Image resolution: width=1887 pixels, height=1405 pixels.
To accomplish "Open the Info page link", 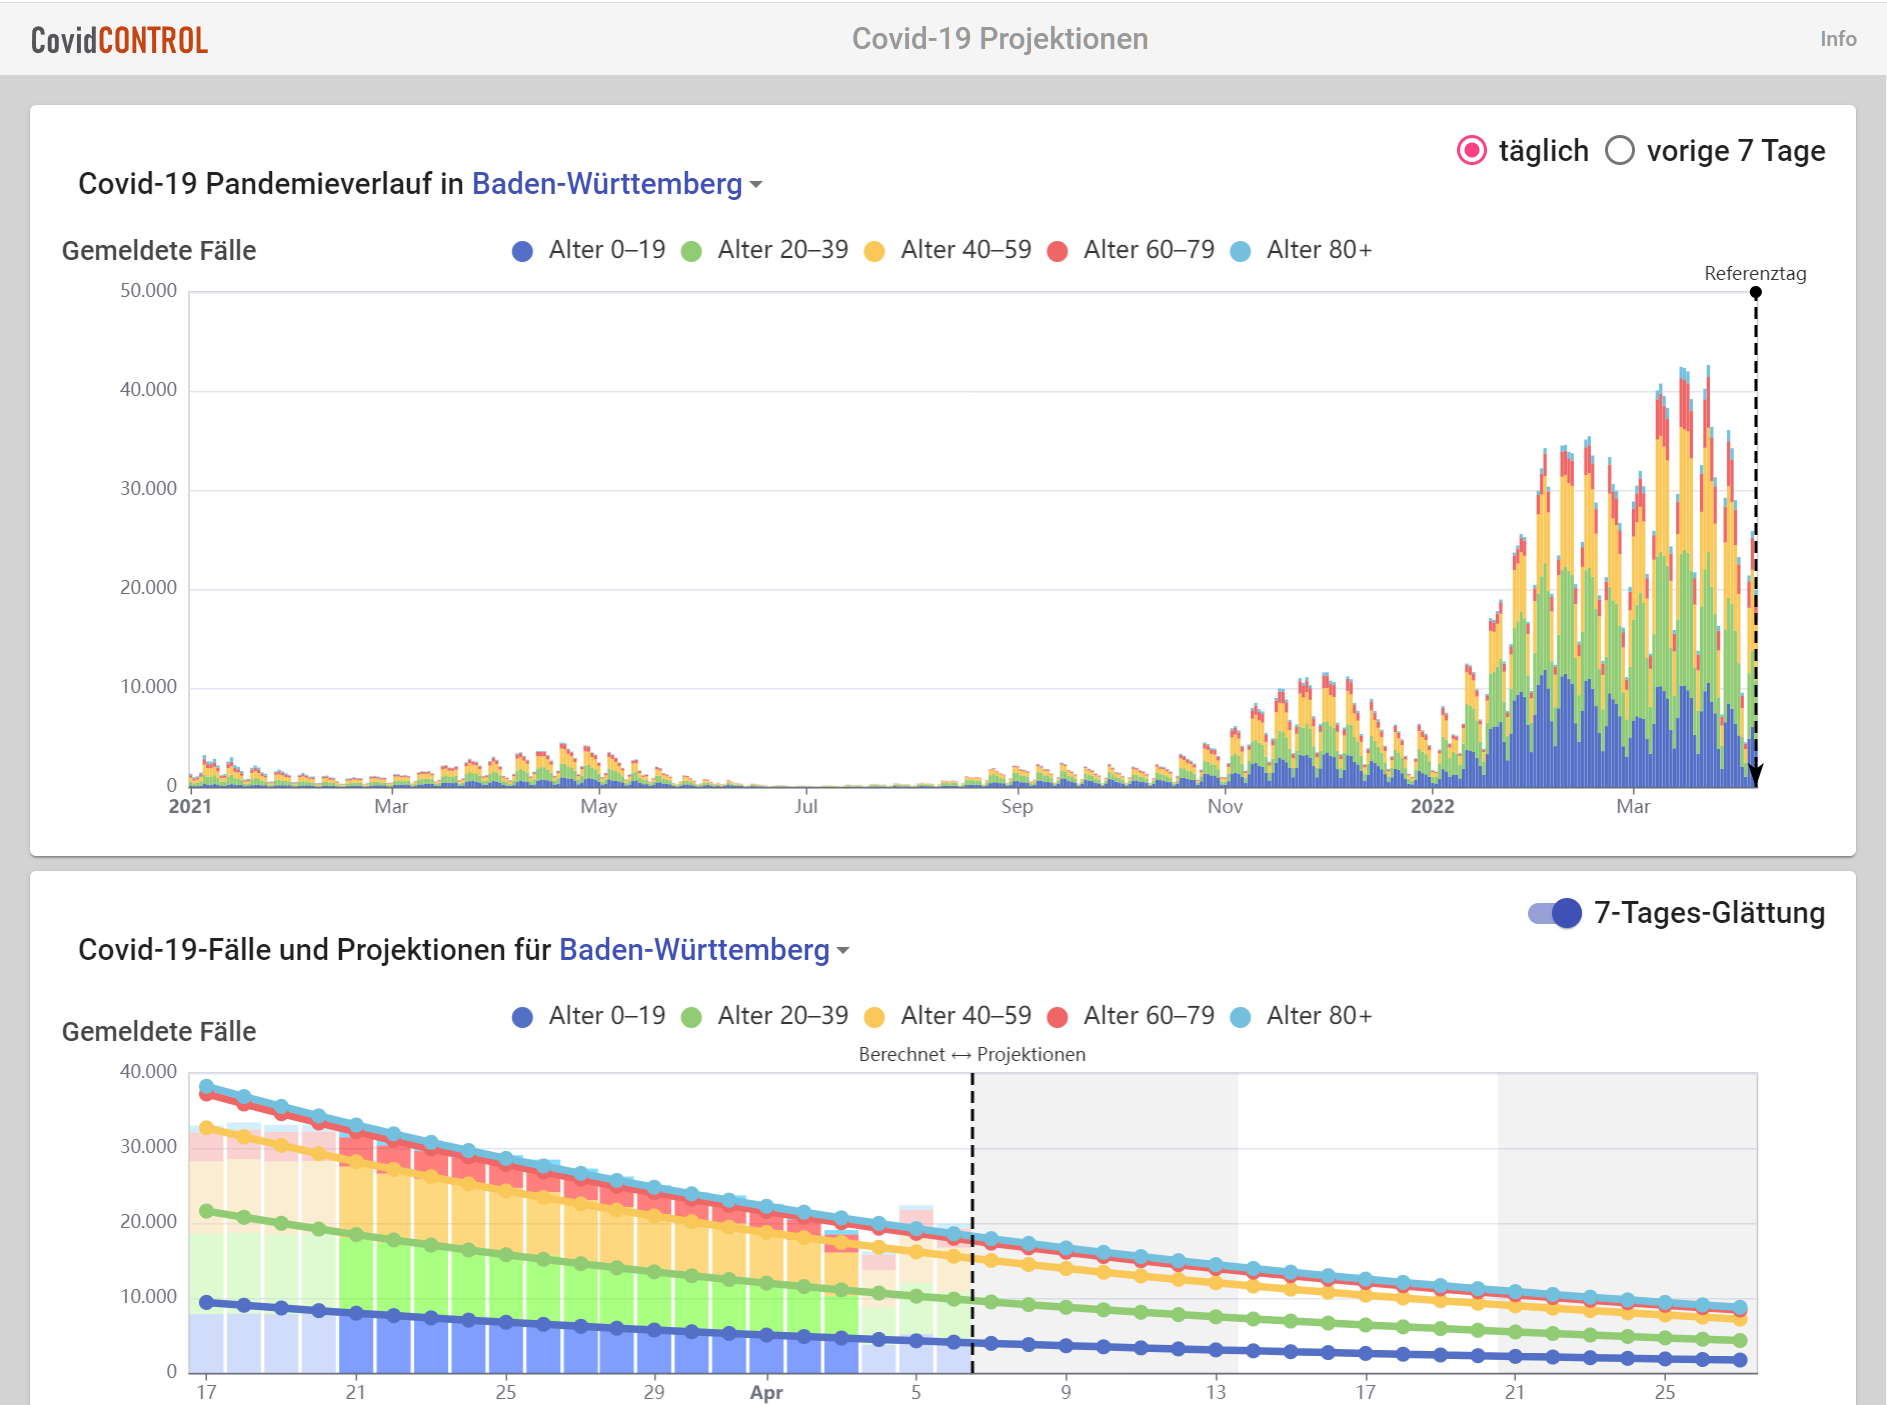I will pyautogui.click(x=1837, y=39).
